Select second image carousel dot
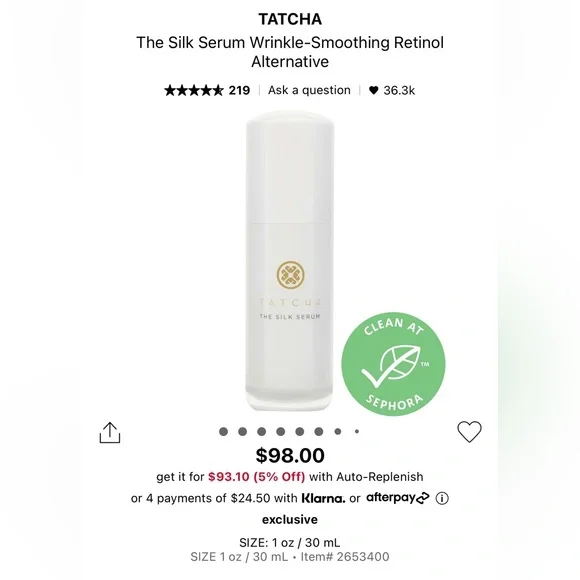Image resolution: width=580 pixels, height=580 pixels. tap(243, 431)
